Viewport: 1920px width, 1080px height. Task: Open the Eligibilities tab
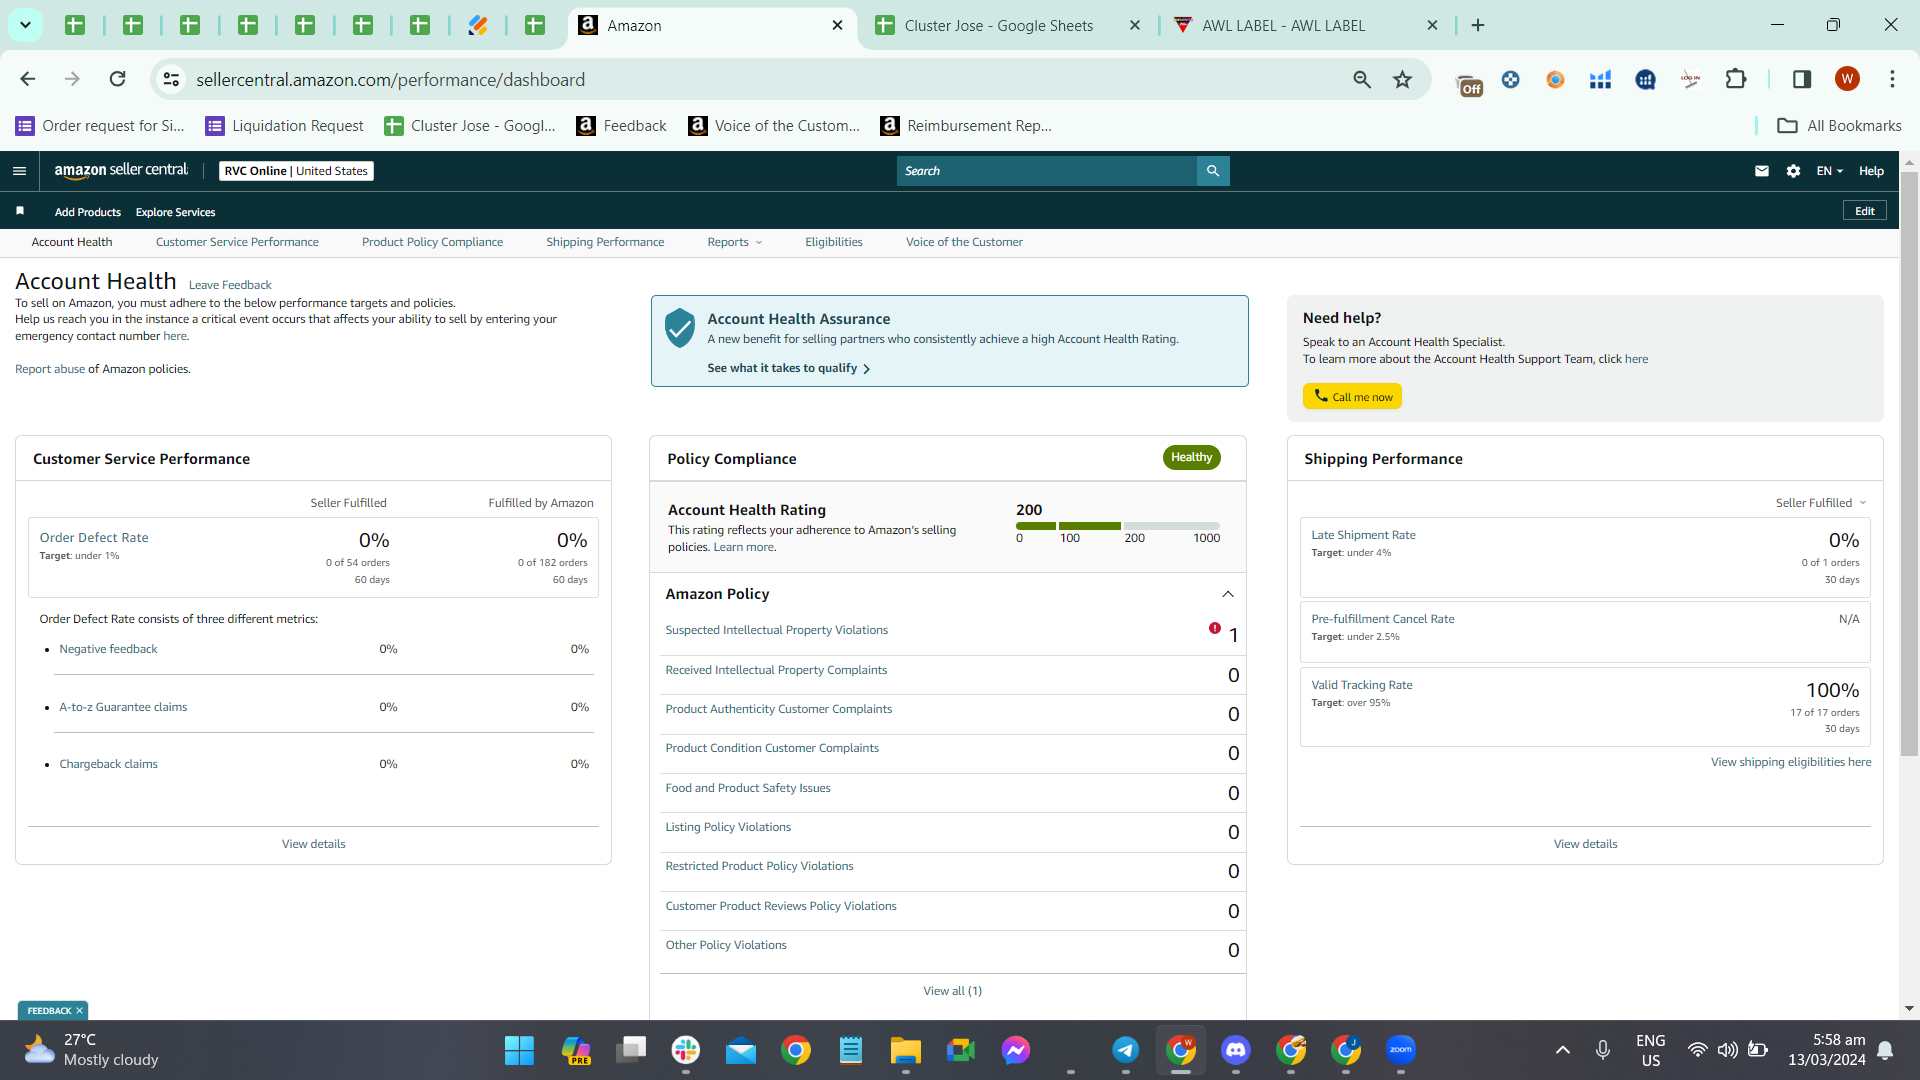pyautogui.click(x=834, y=242)
